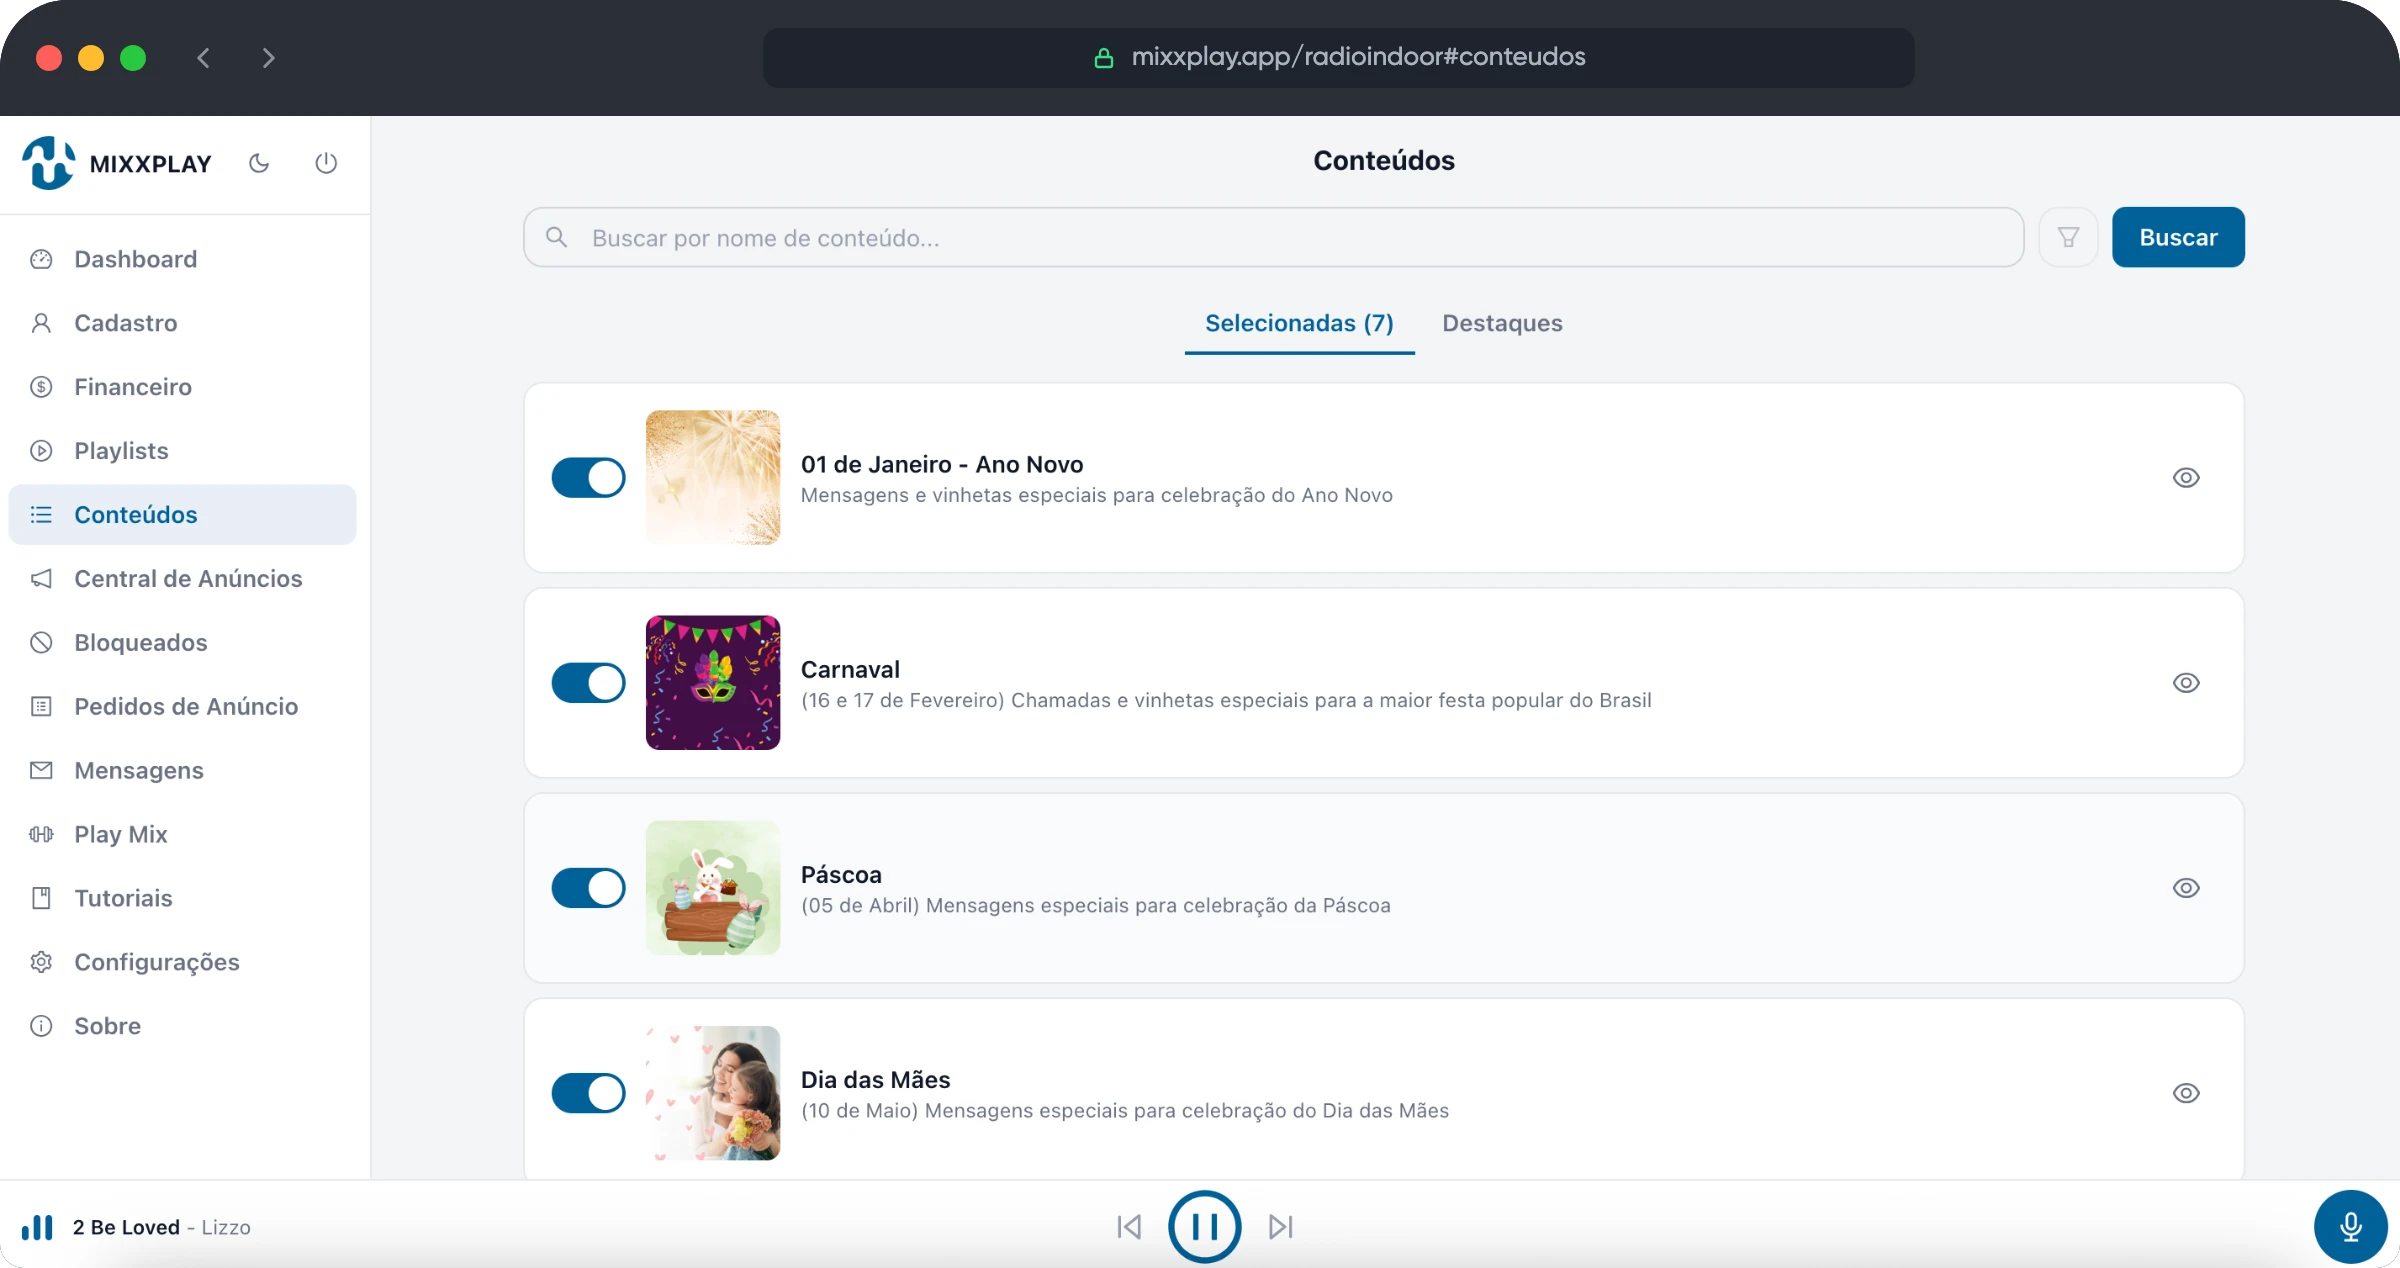Click the Páscoa bunny thumbnail
Screen dimensions: 2400x1268
point(713,888)
